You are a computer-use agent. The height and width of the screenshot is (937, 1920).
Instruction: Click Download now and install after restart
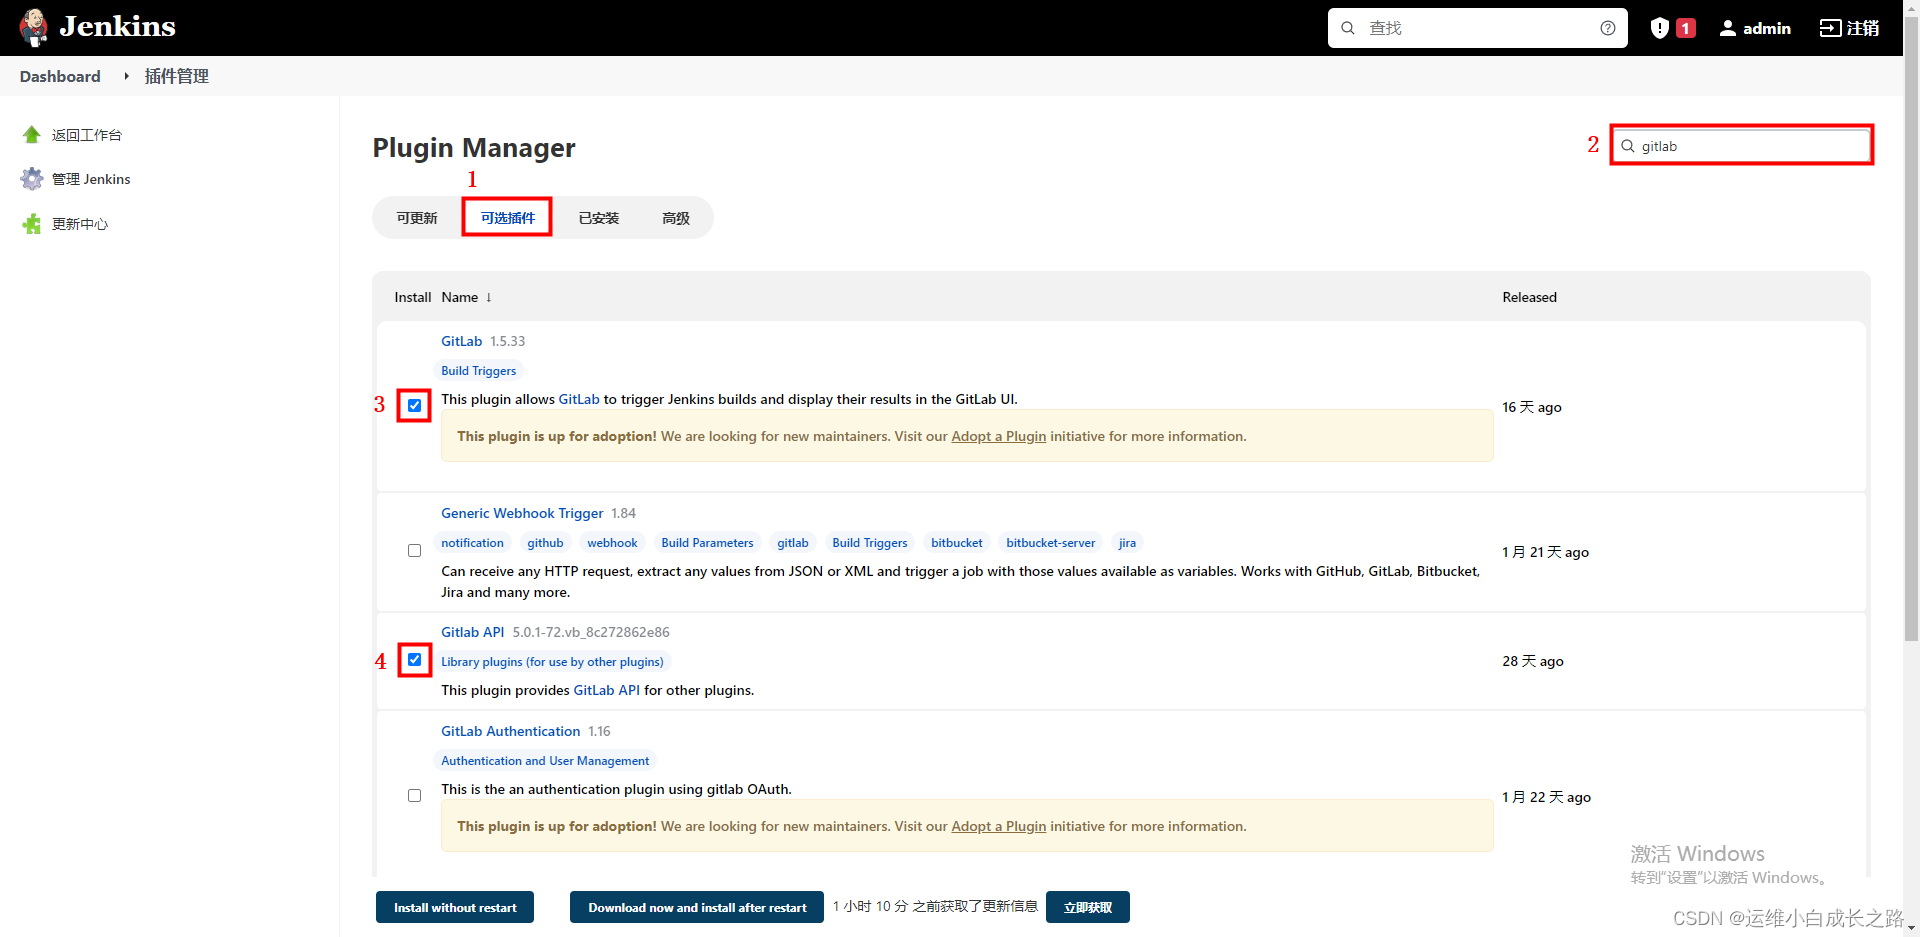point(697,907)
